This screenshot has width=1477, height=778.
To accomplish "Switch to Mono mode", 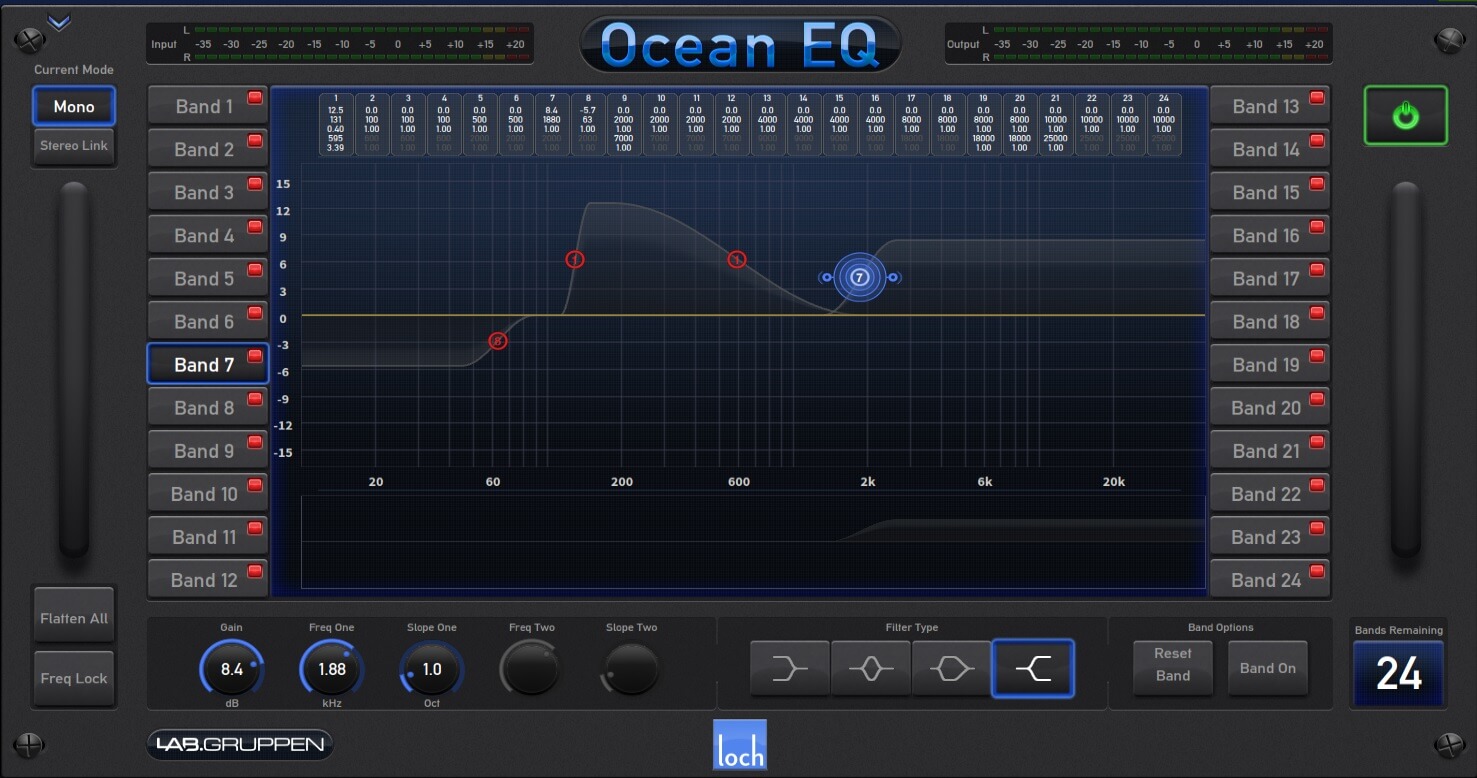I will (74, 106).
